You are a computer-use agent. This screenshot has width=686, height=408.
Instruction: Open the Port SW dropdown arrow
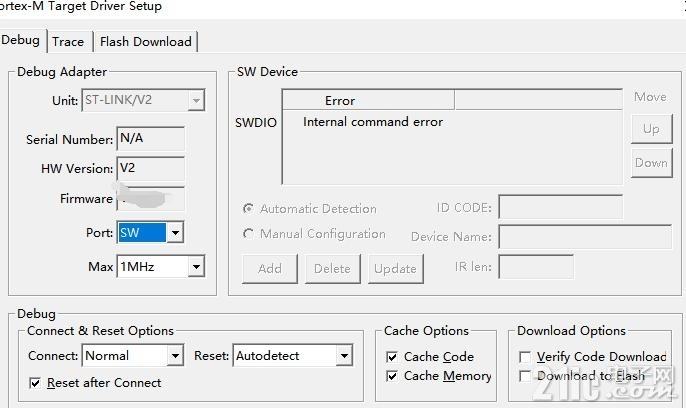[x=175, y=232]
